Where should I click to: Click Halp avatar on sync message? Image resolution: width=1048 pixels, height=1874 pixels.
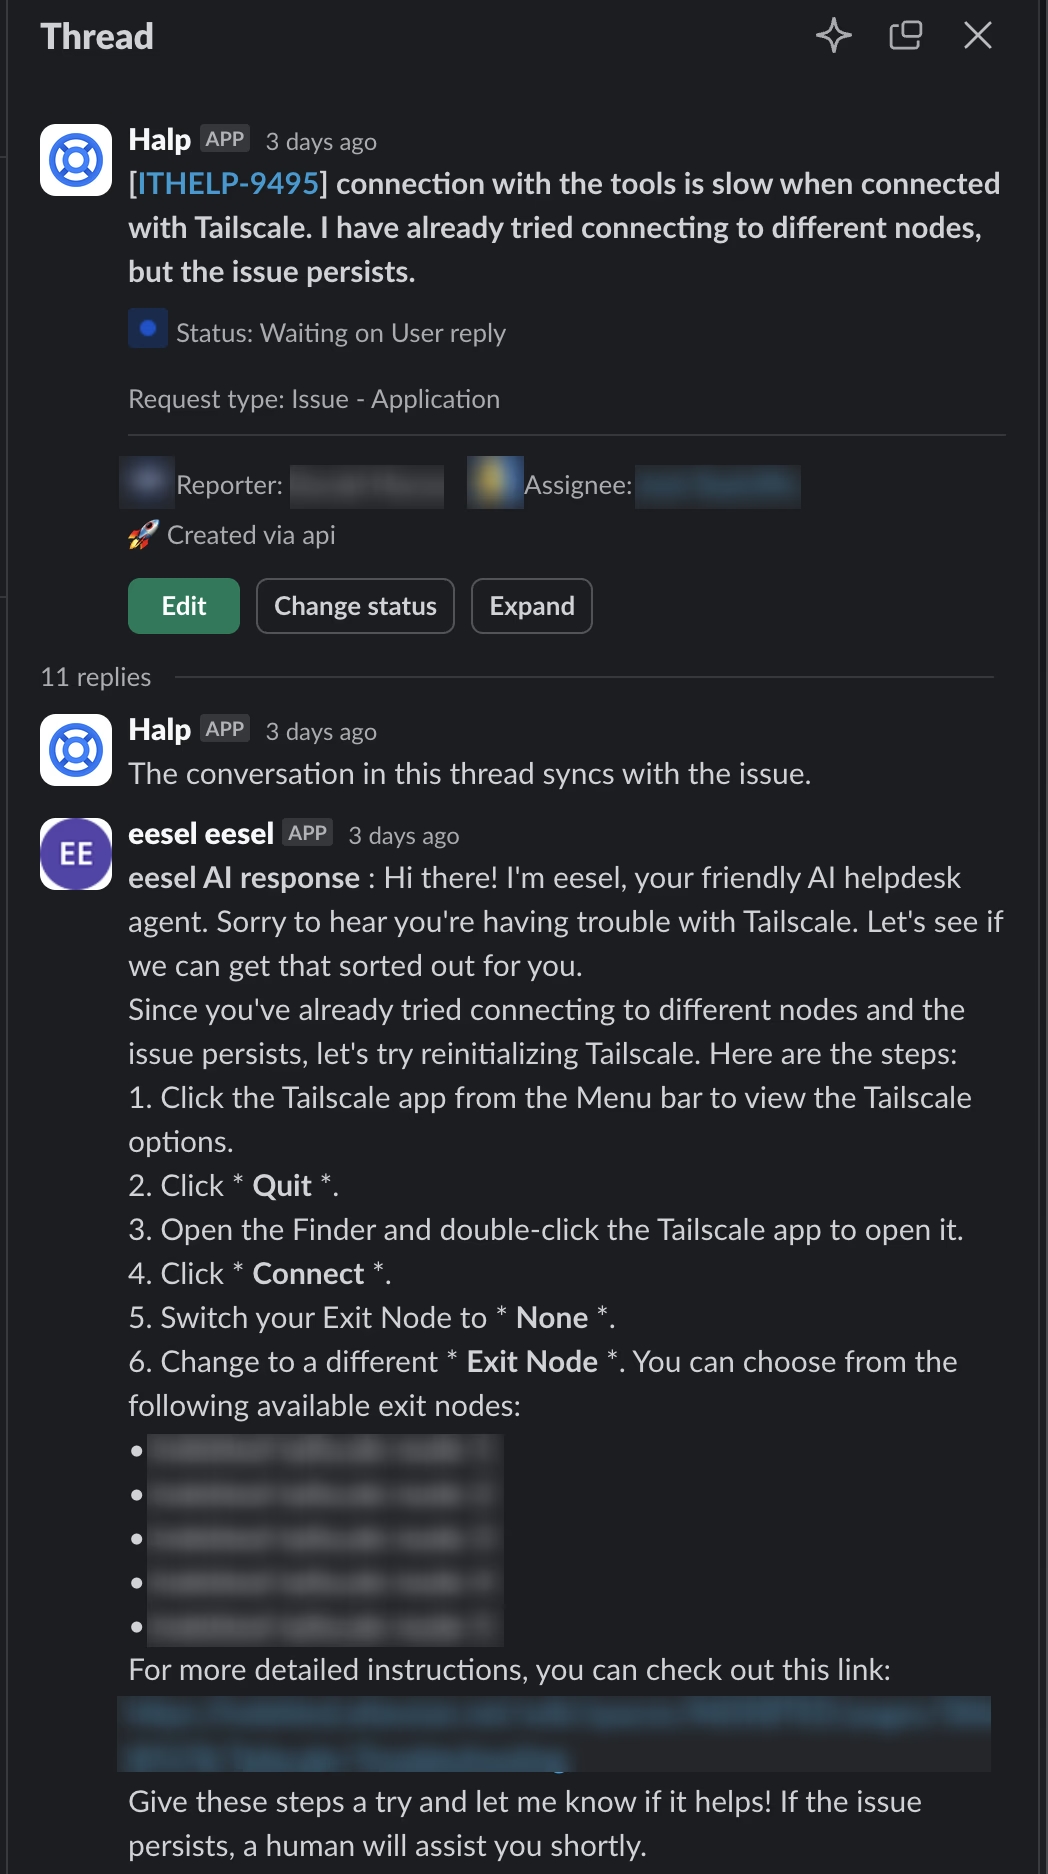tap(76, 750)
